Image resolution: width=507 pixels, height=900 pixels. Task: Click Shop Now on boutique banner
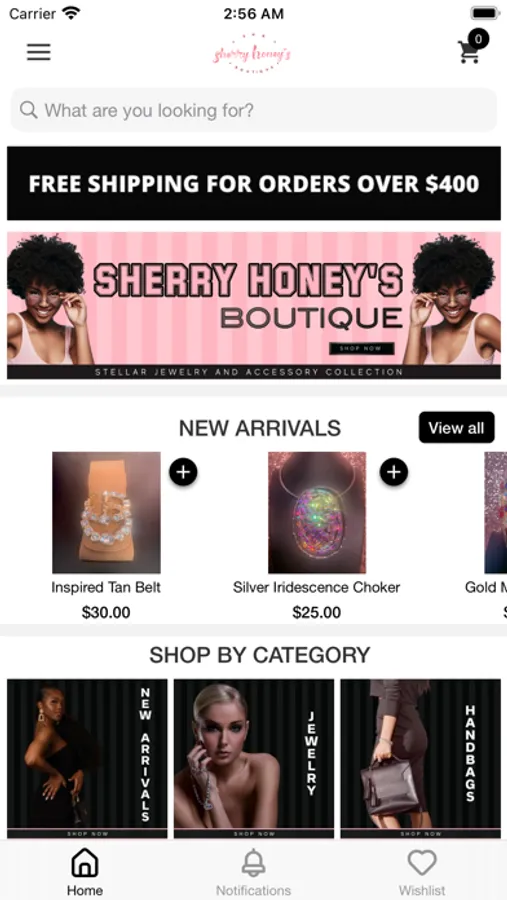click(x=362, y=348)
